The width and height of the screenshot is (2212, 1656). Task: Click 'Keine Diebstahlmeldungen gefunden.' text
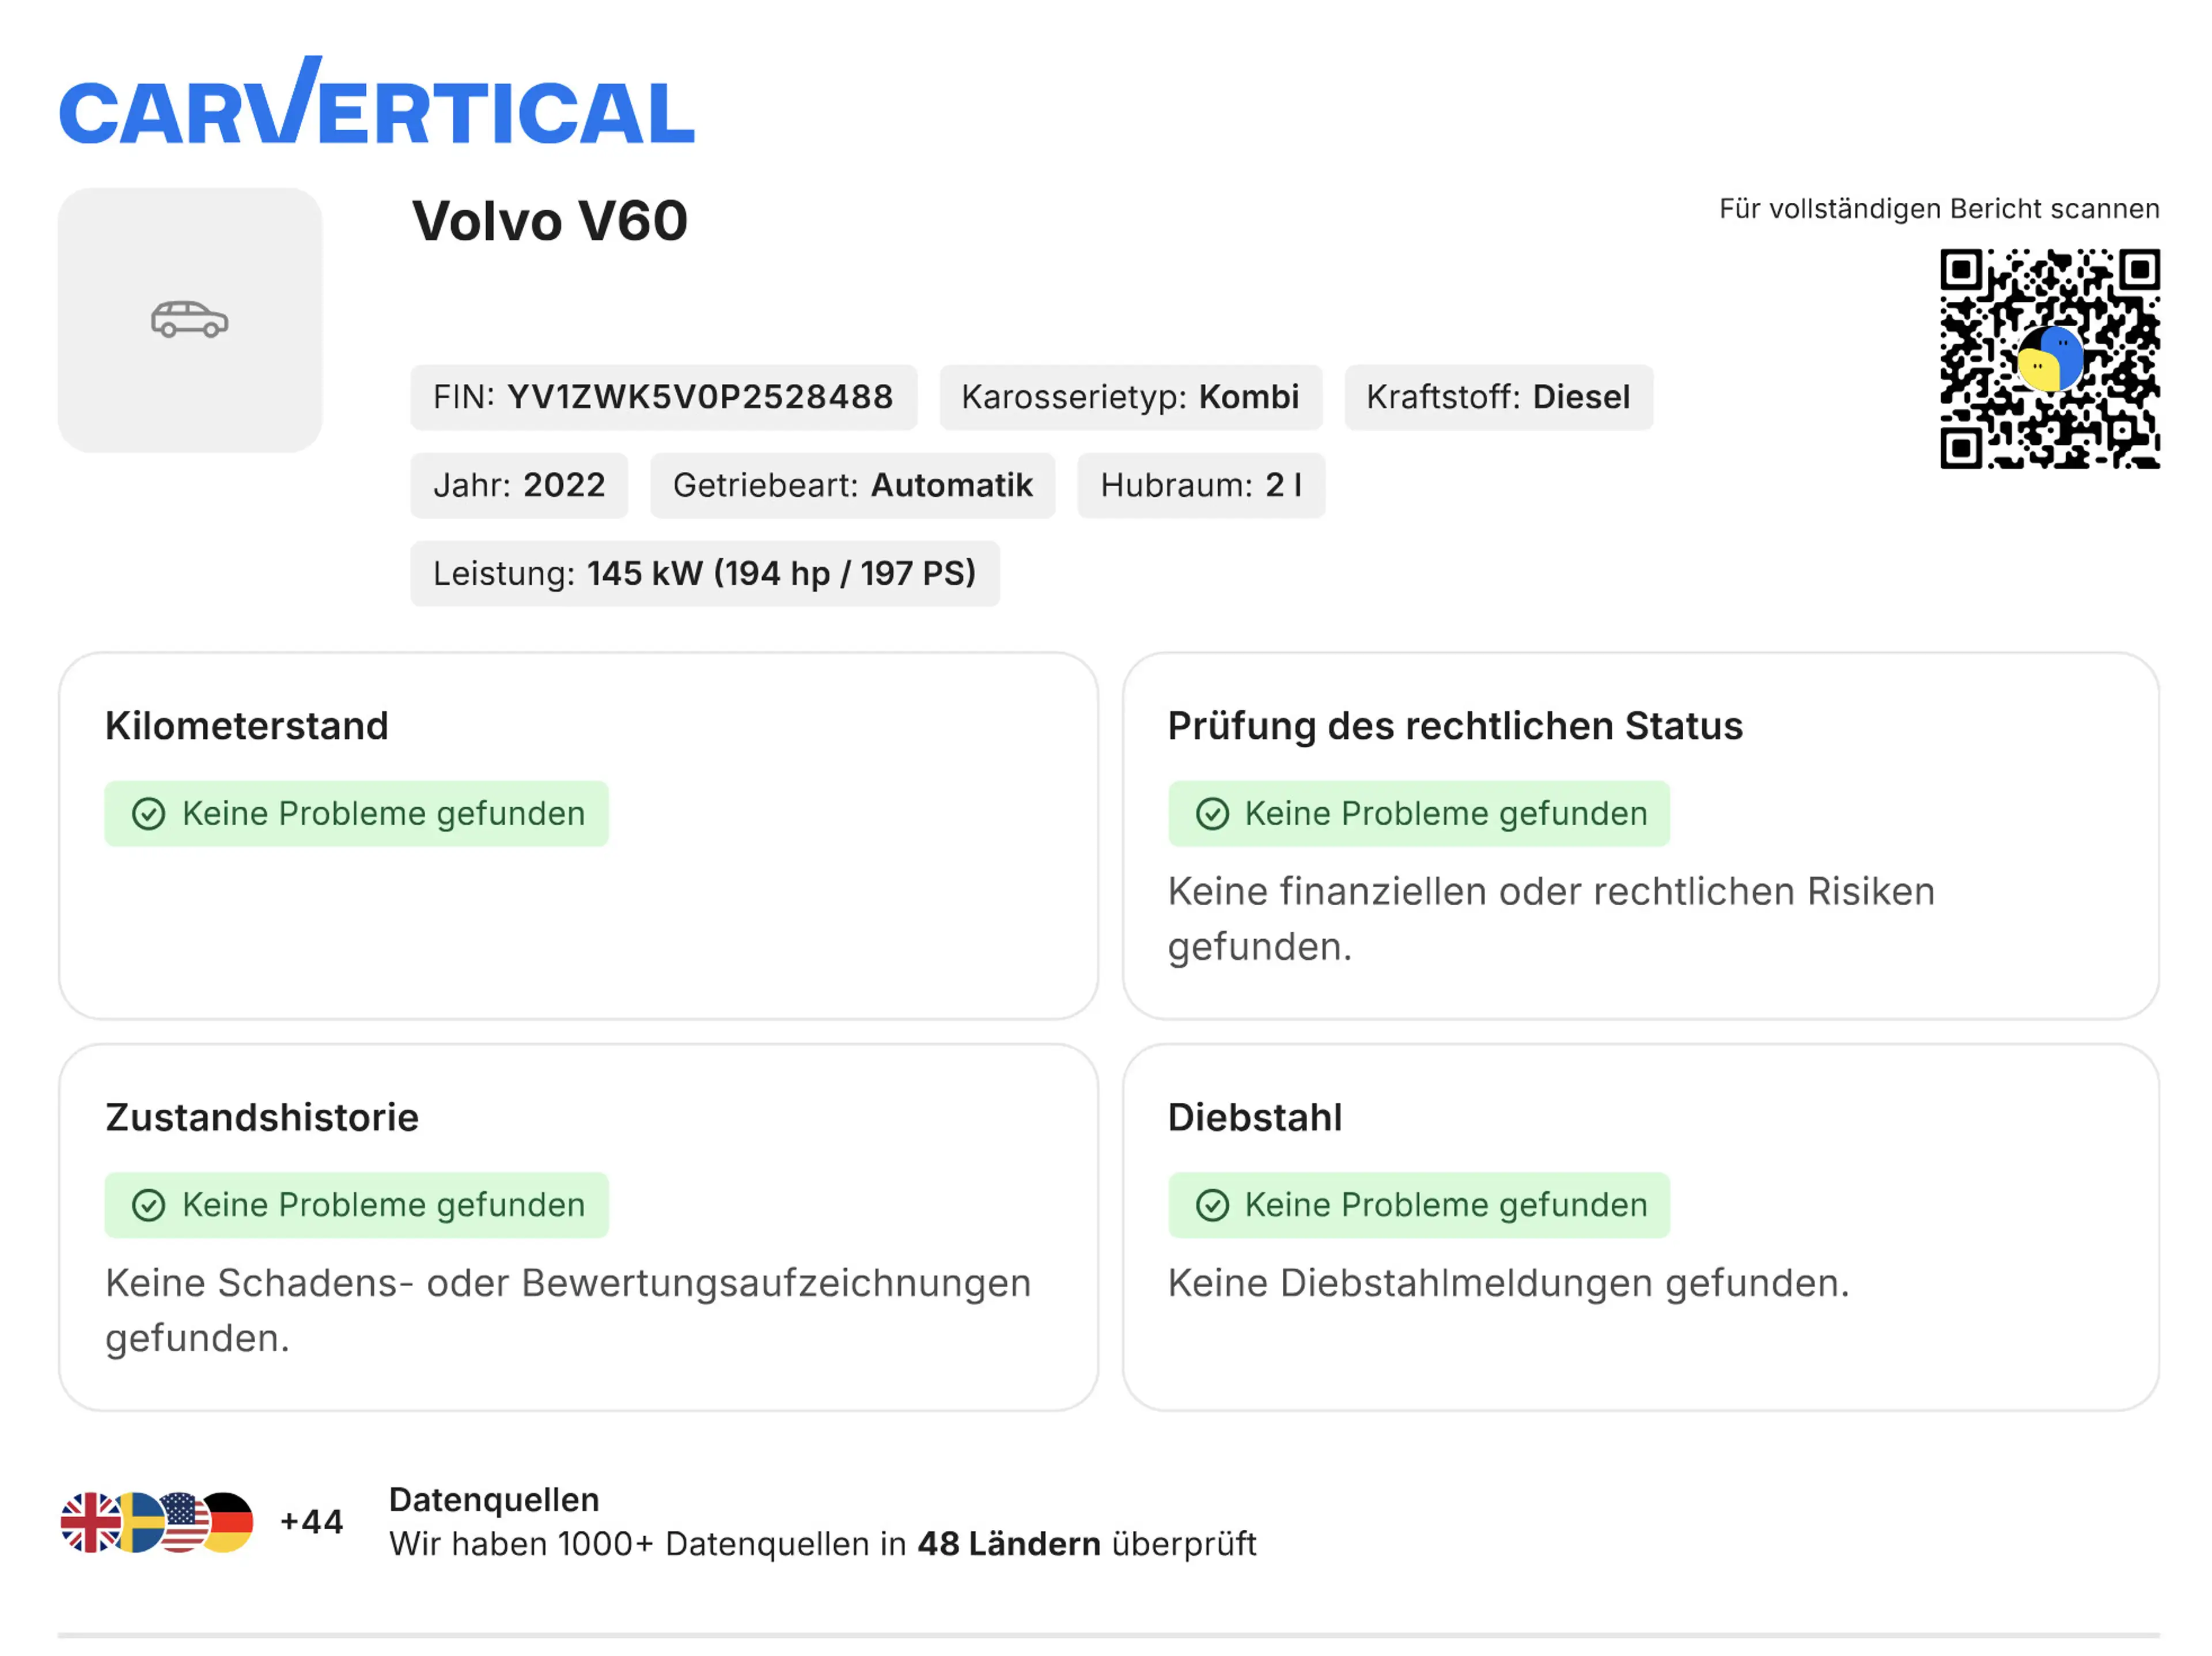[x=1509, y=1283]
